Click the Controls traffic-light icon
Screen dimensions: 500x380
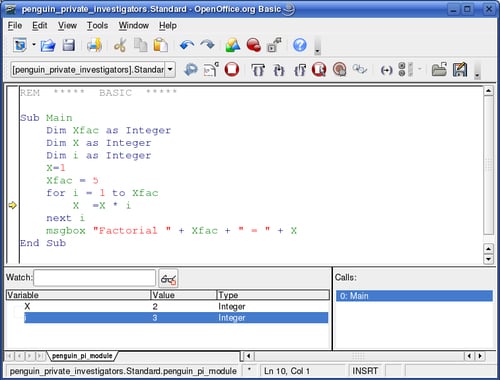click(x=405, y=70)
